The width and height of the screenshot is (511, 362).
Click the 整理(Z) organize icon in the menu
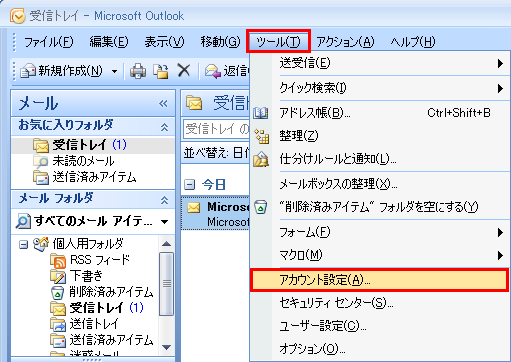point(261,136)
